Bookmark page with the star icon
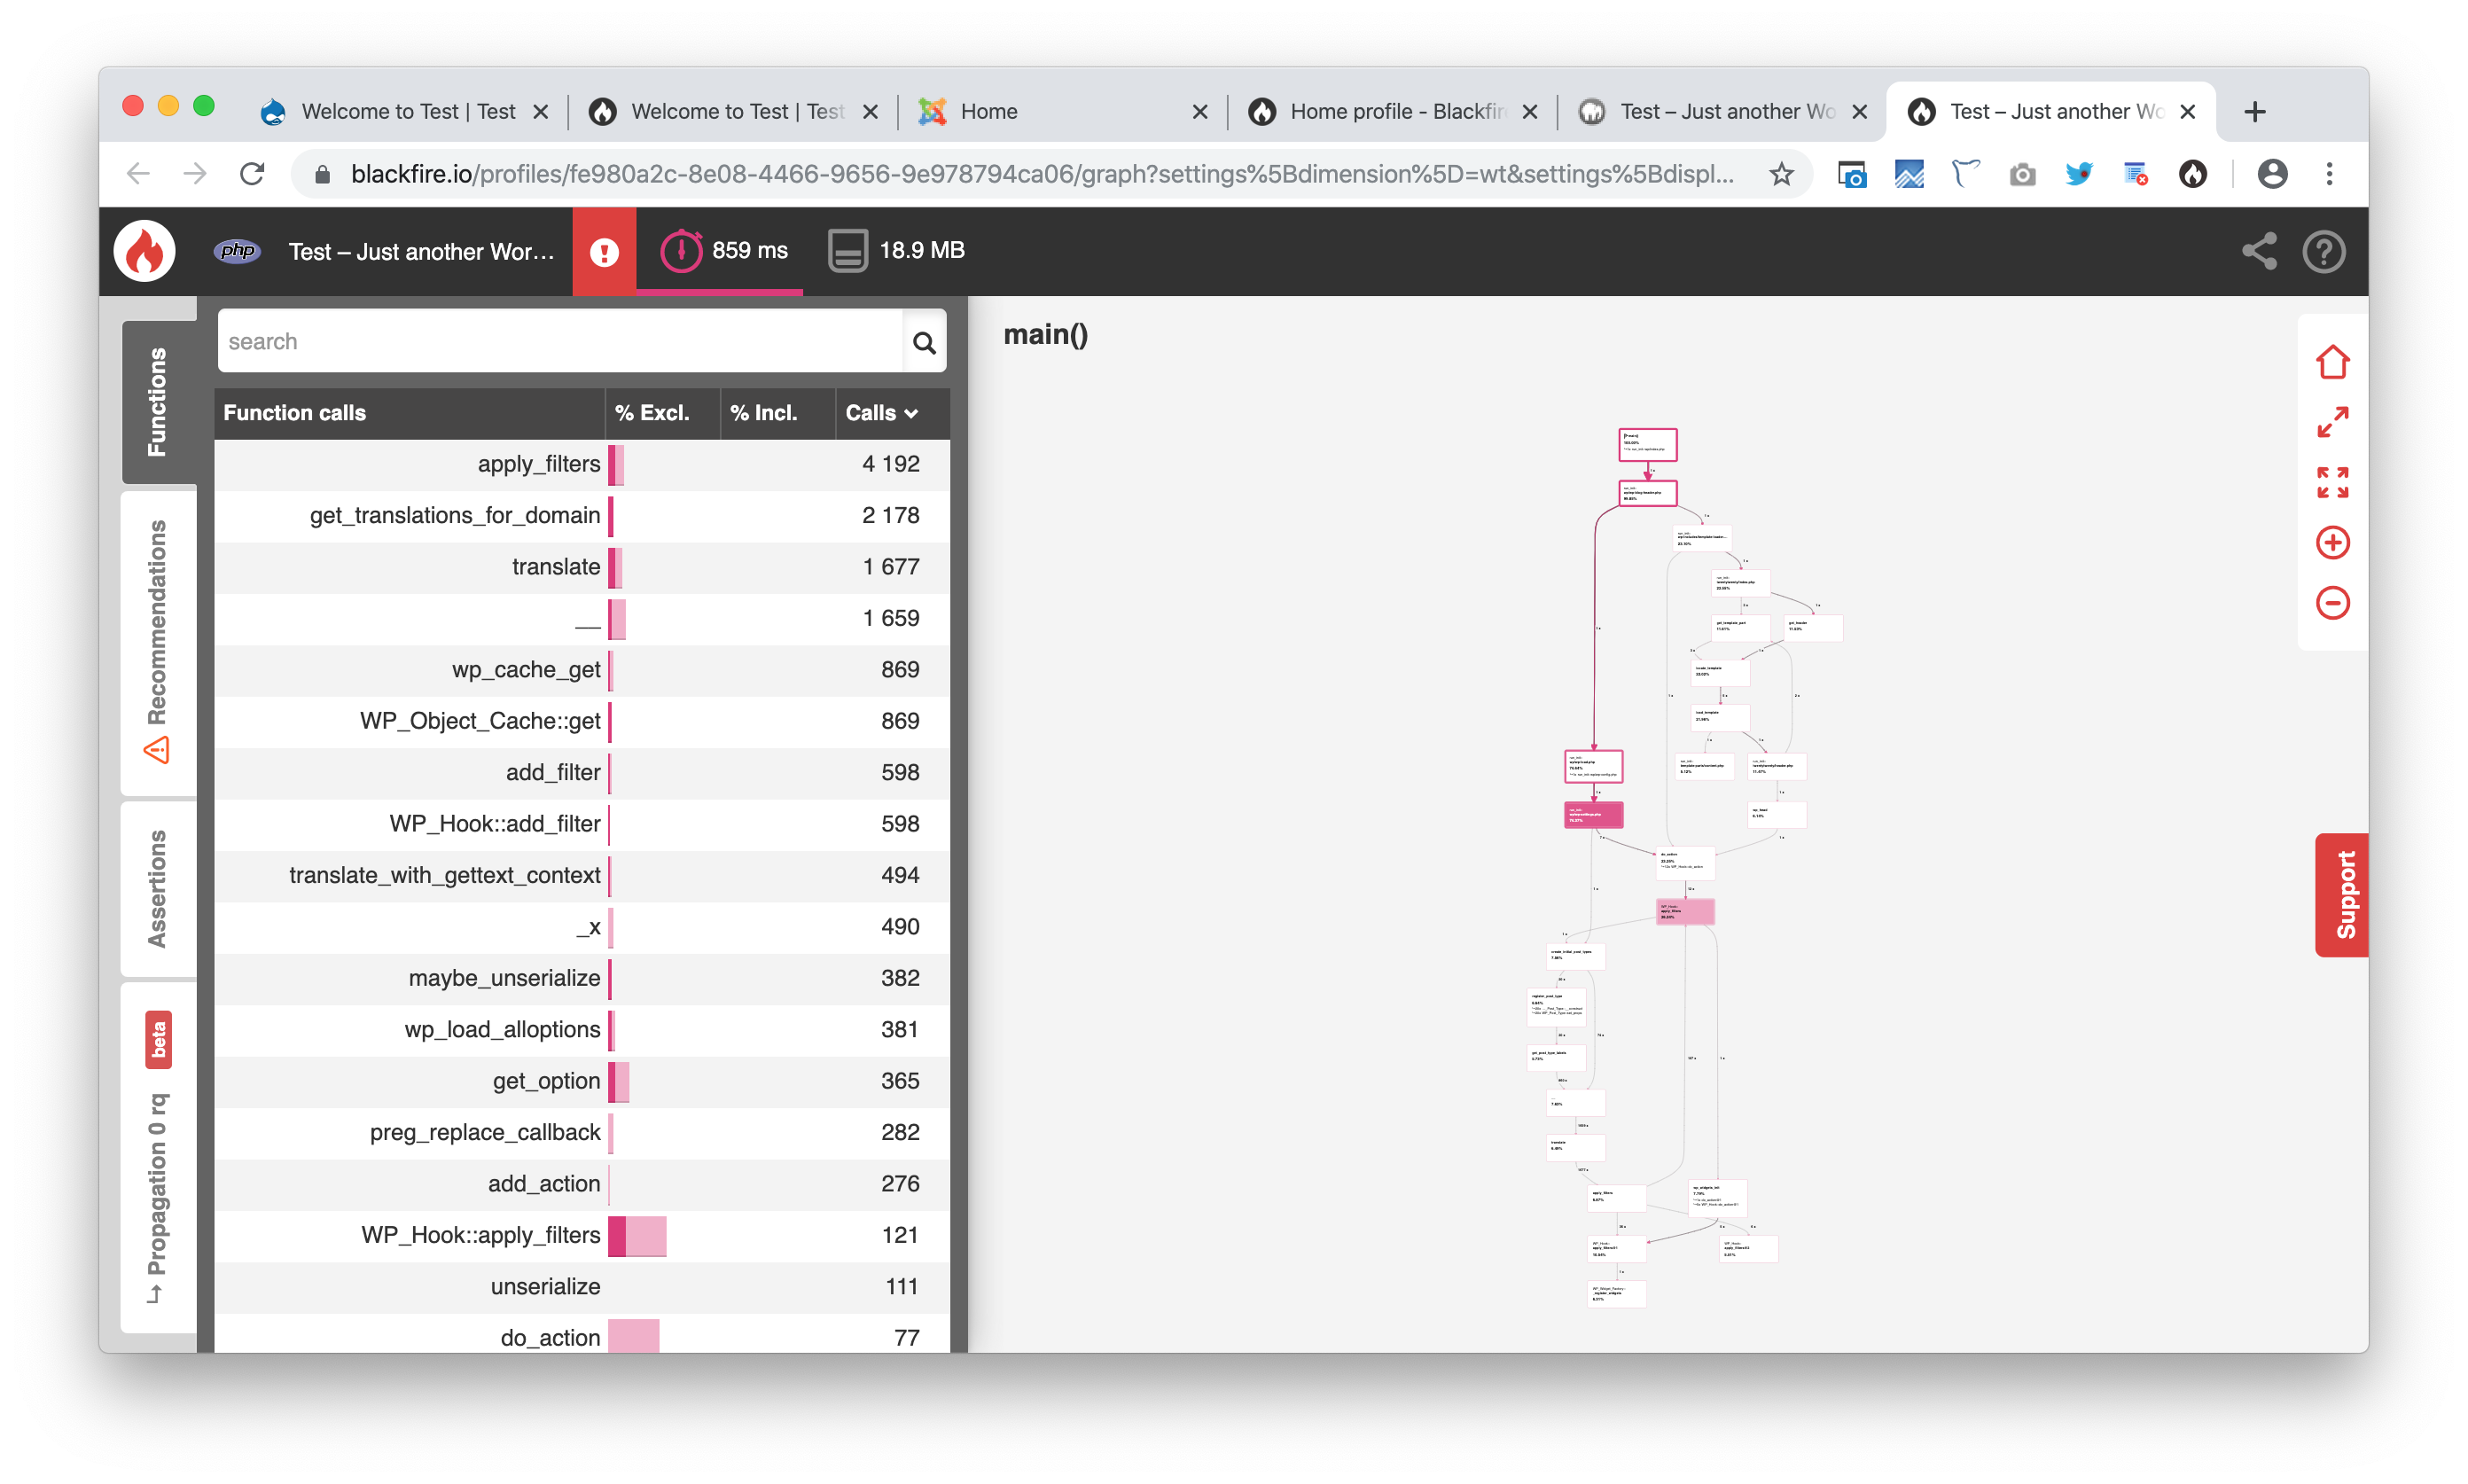The height and width of the screenshot is (1484, 2468). [1781, 174]
